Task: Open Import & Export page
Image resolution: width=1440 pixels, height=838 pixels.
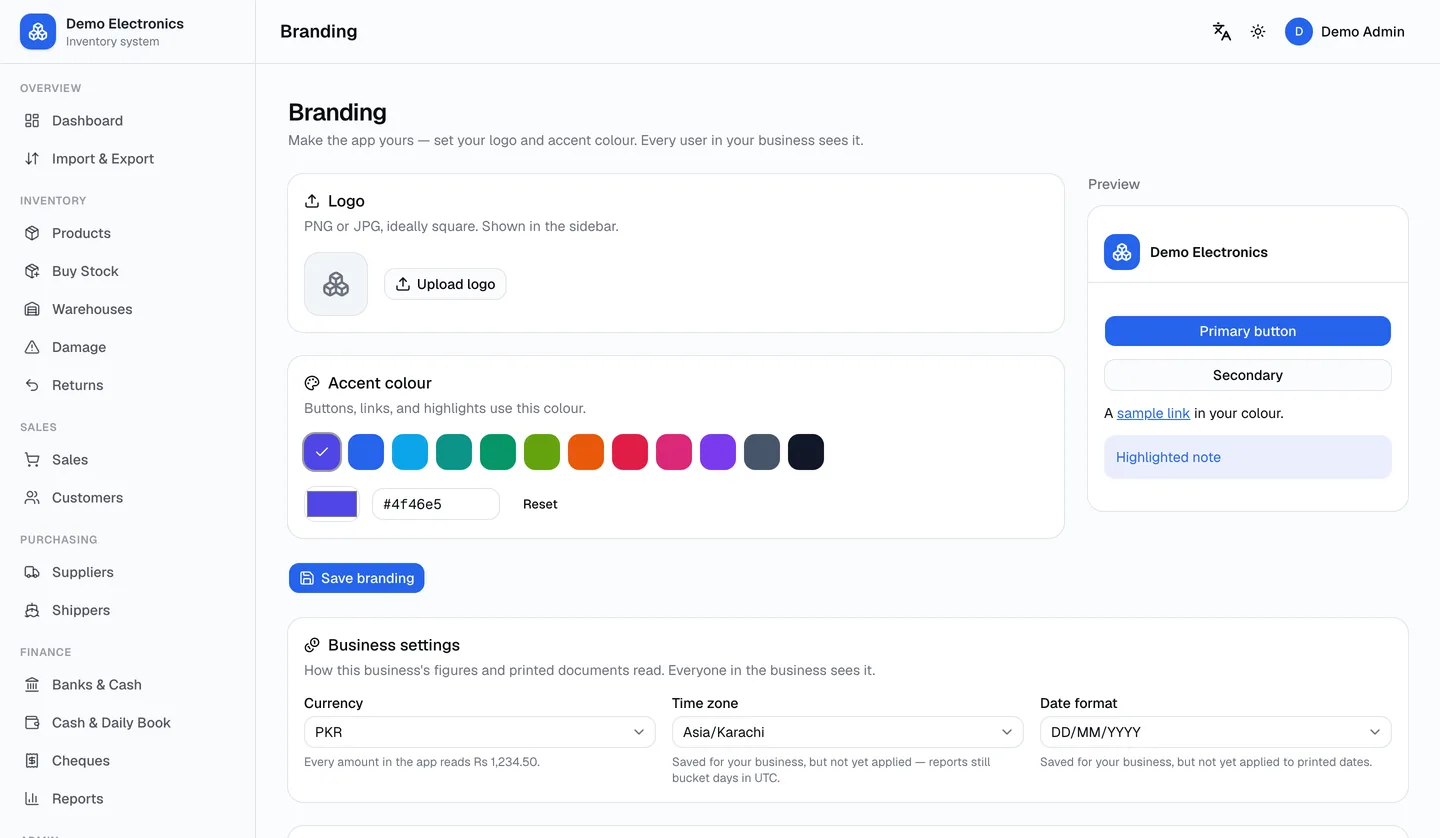Action: click(128, 159)
